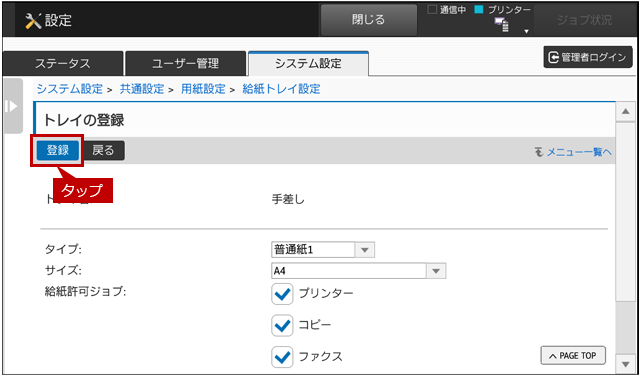Click the 給紙許可ジョブ label
The image size is (640, 376).
pyautogui.click(x=85, y=292)
